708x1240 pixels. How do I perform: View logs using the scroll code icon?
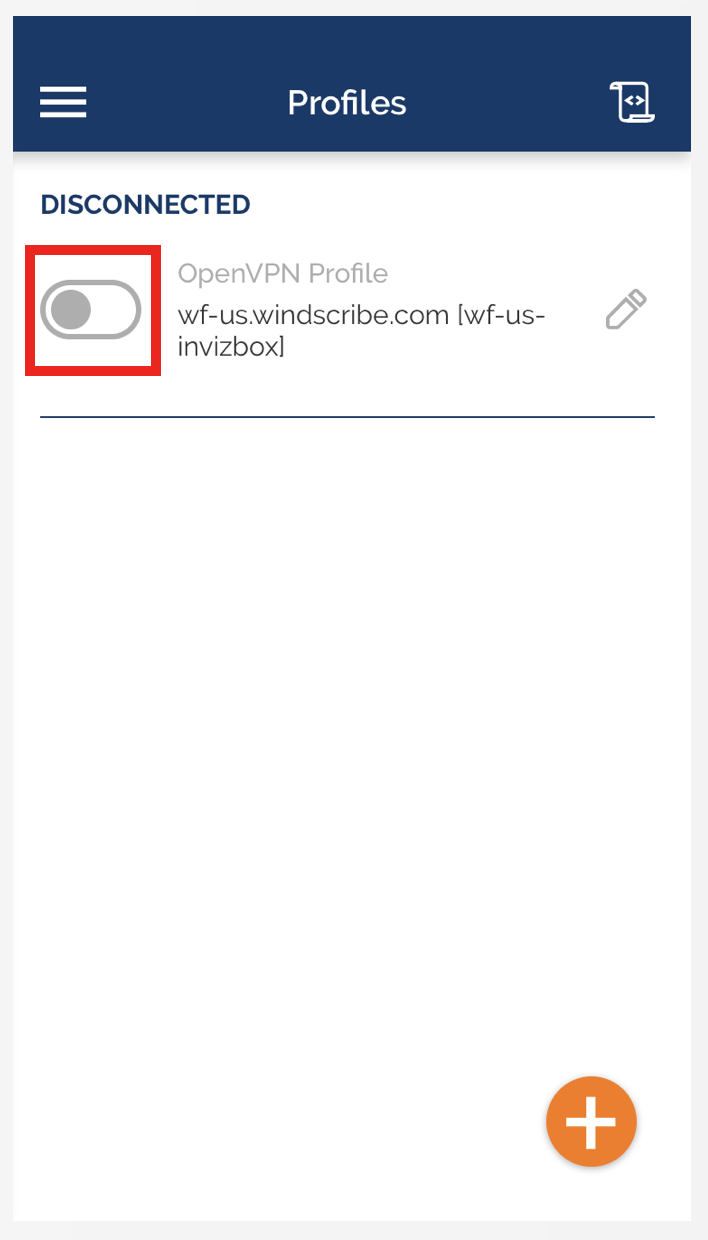click(631, 102)
